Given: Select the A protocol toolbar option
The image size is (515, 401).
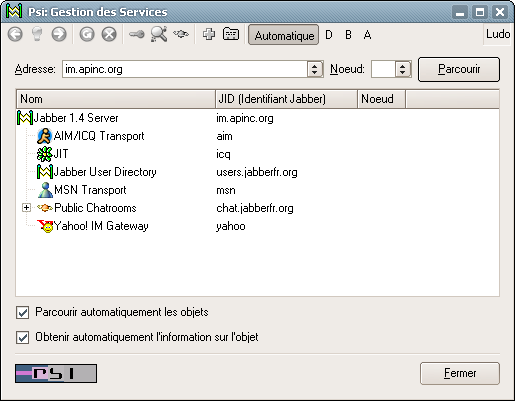Looking at the screenshot, I should (x=367, y=35).
